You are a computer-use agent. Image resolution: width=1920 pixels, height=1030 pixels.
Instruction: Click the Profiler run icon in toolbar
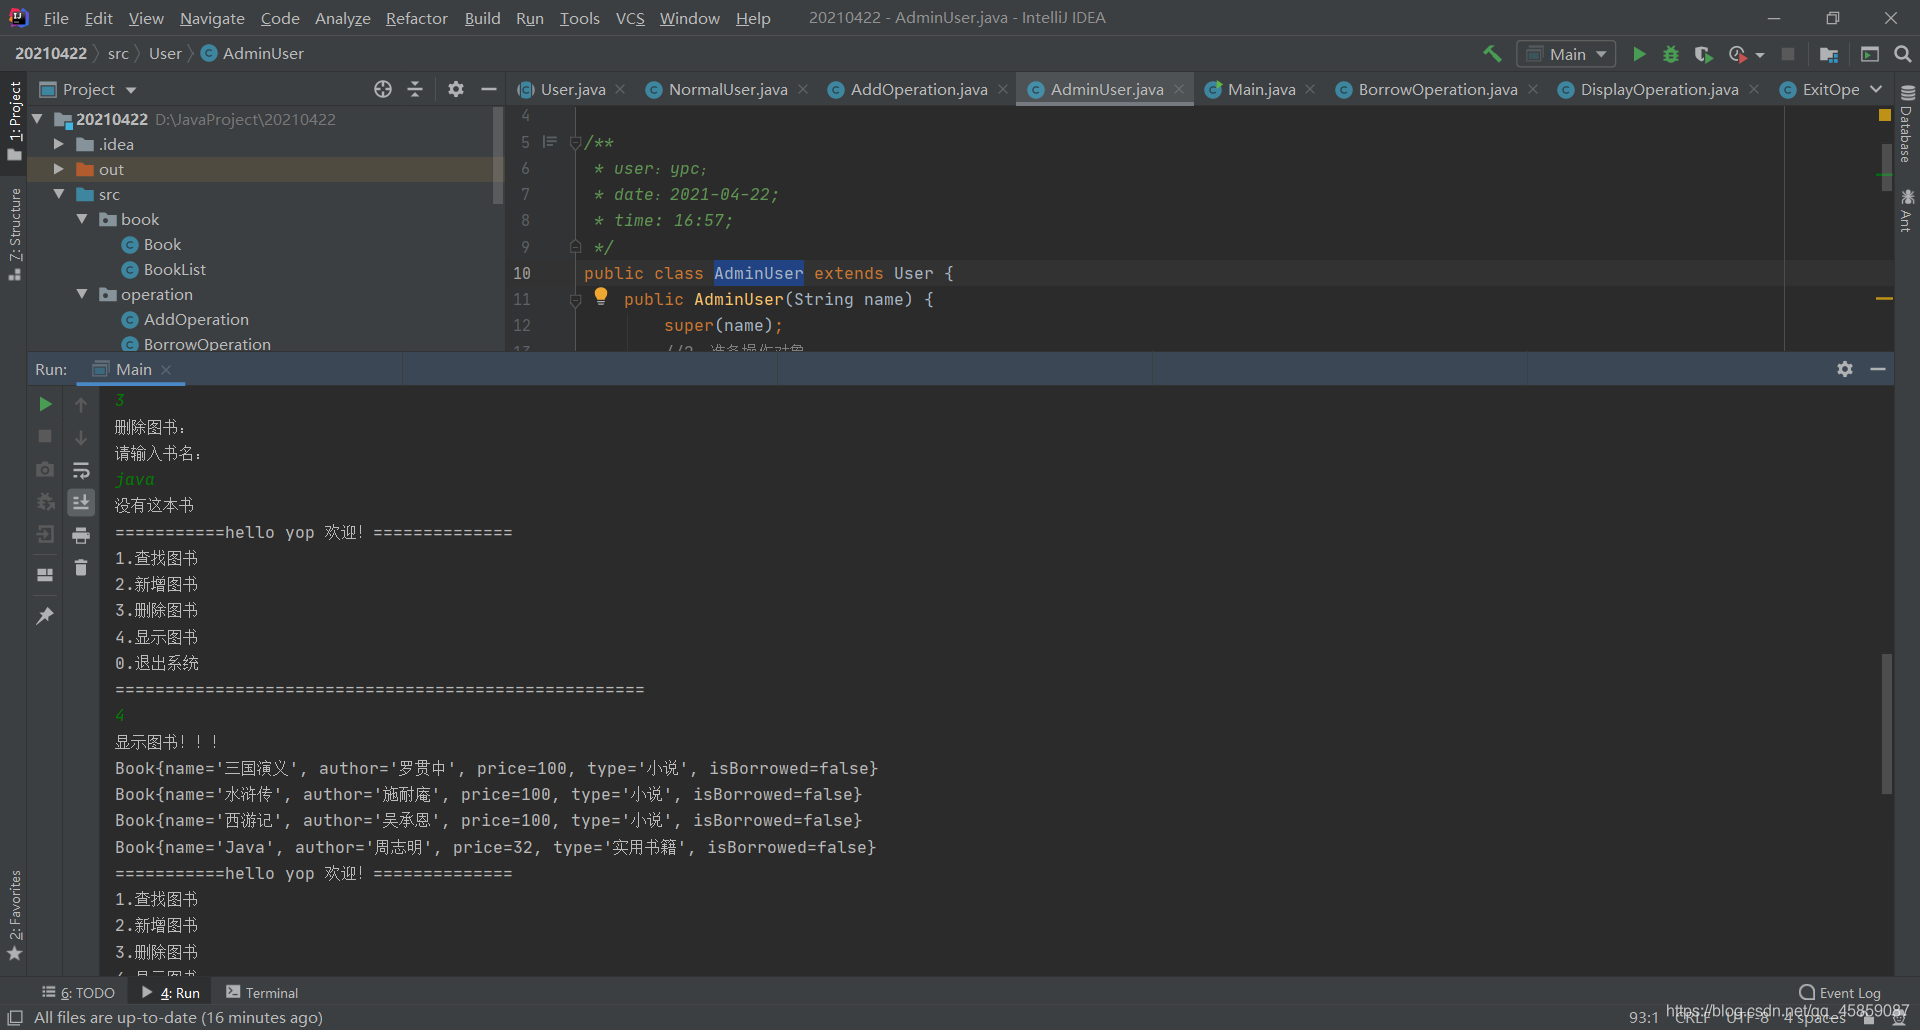(1738, 54)
